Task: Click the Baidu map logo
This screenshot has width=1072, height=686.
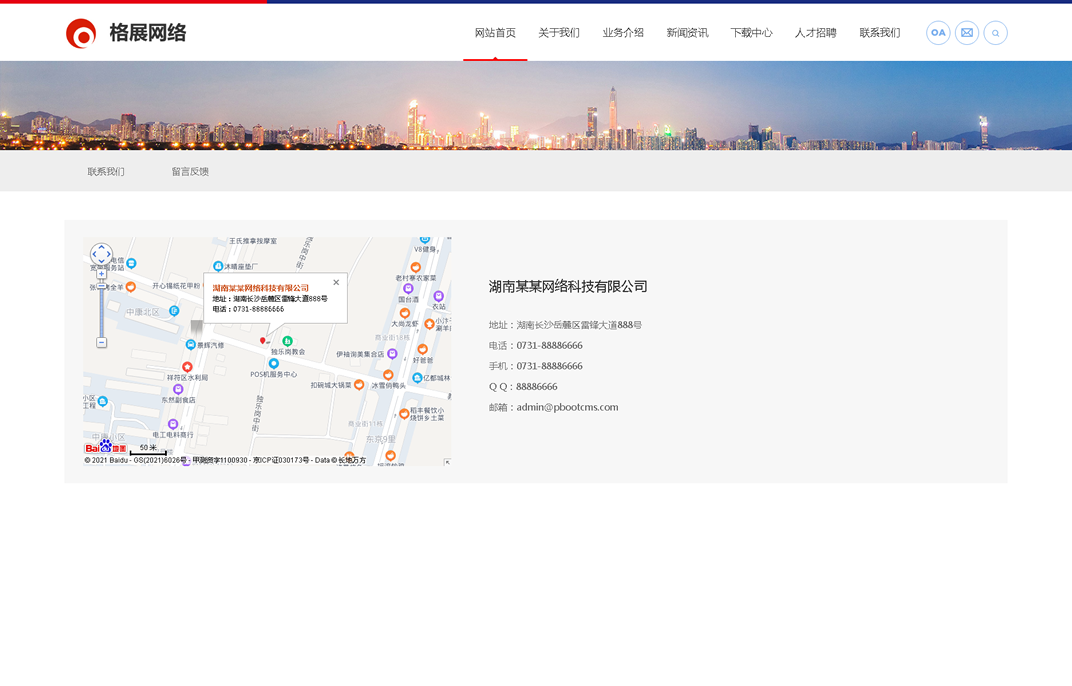Action: (x=105, y=448)
